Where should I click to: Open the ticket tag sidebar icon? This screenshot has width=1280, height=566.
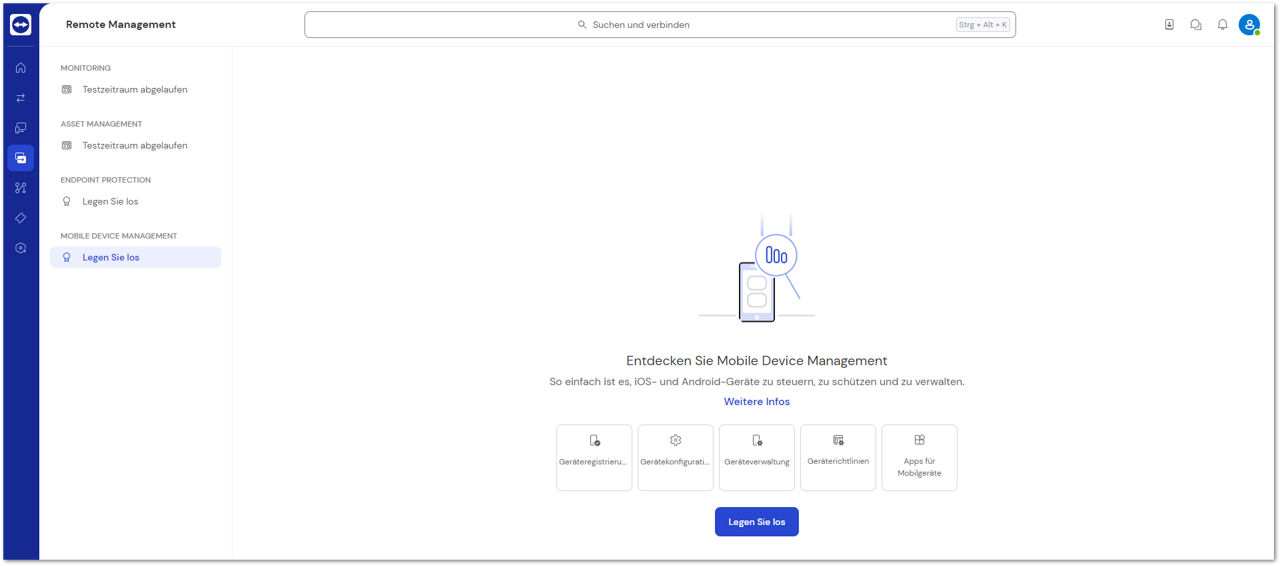point(20,218)
